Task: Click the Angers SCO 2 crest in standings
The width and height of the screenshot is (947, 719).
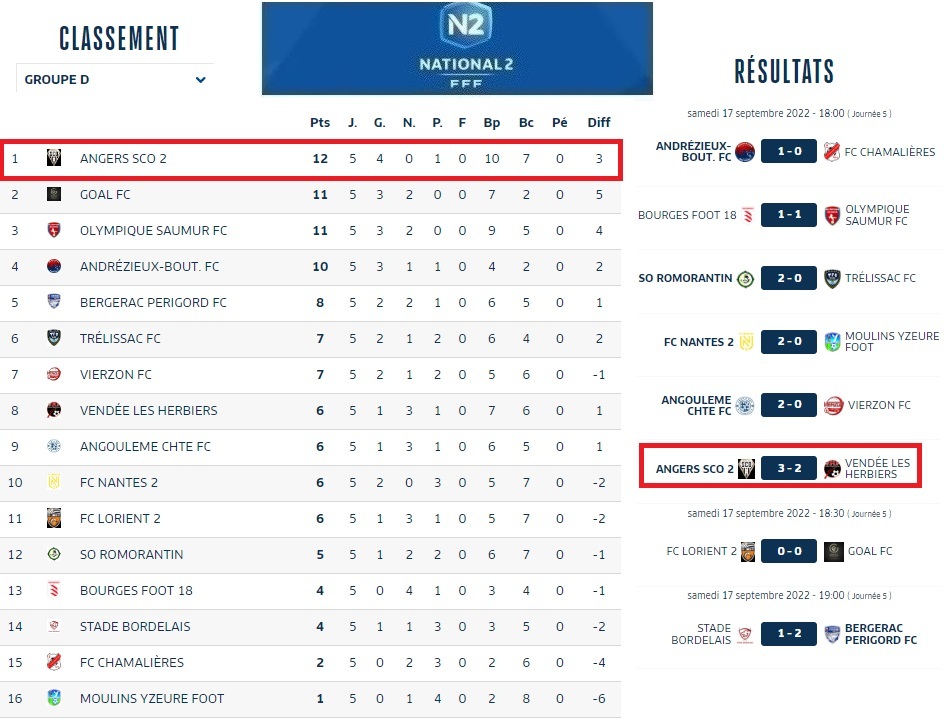Action: (x=54, y=158)
